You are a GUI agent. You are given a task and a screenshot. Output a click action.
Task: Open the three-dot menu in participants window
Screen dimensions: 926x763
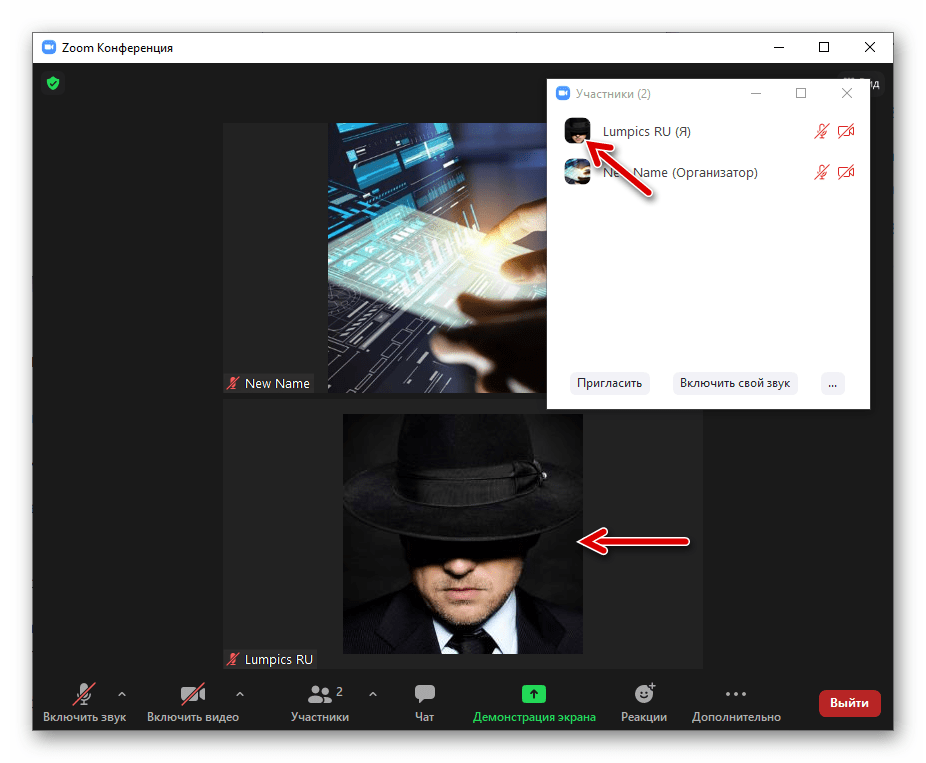tap(832, 383)
